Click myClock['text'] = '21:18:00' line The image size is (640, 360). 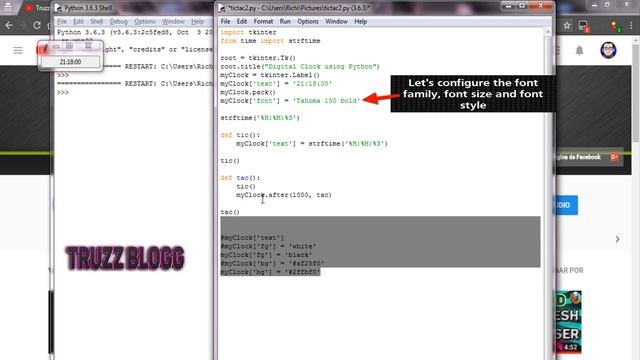(276, 84)
